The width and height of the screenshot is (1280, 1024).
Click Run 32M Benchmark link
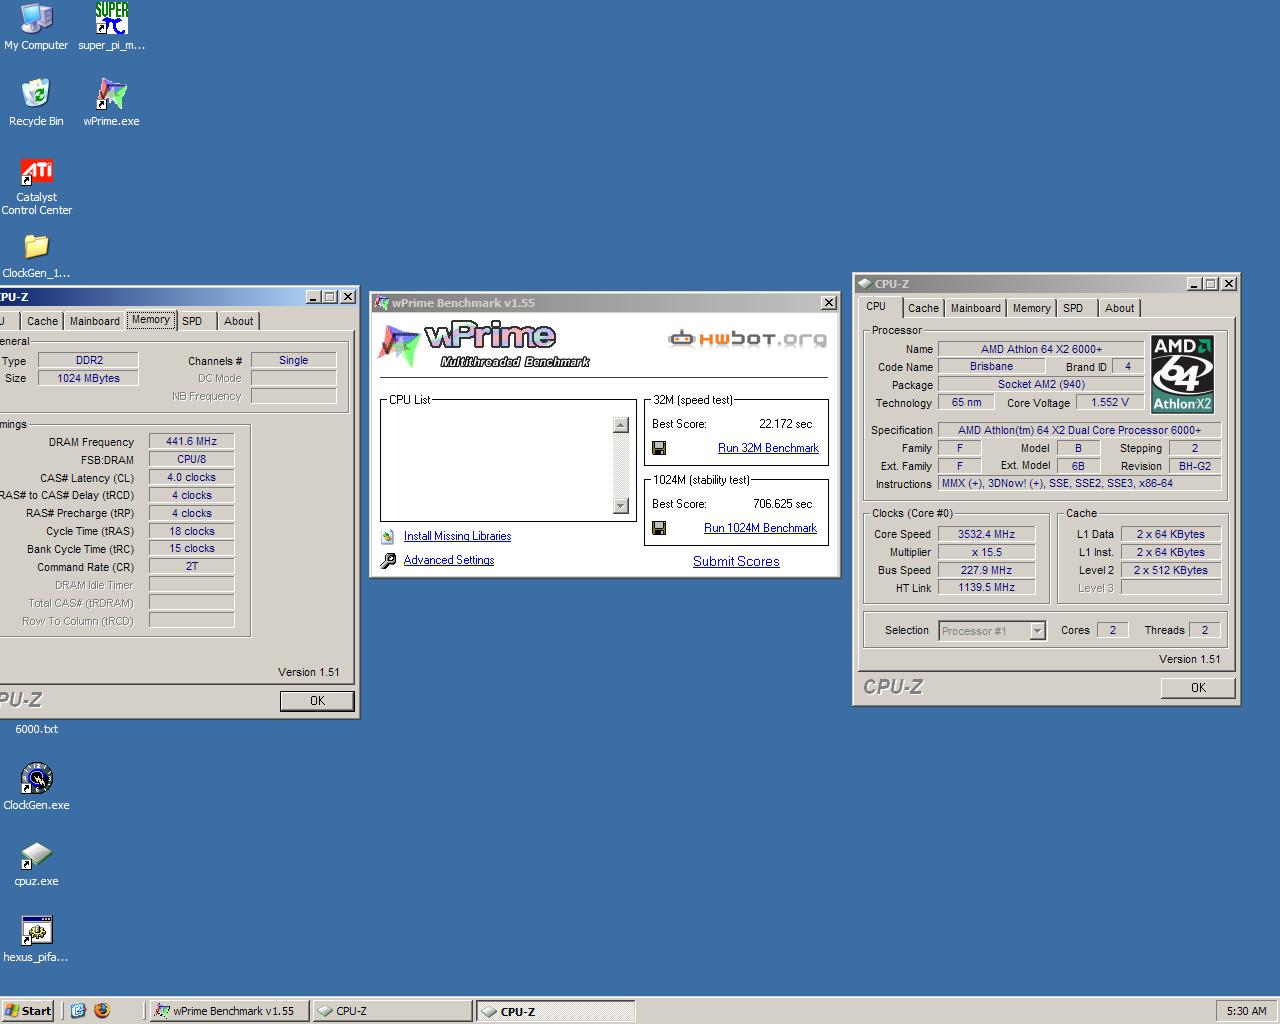click(x=768, y=448)
